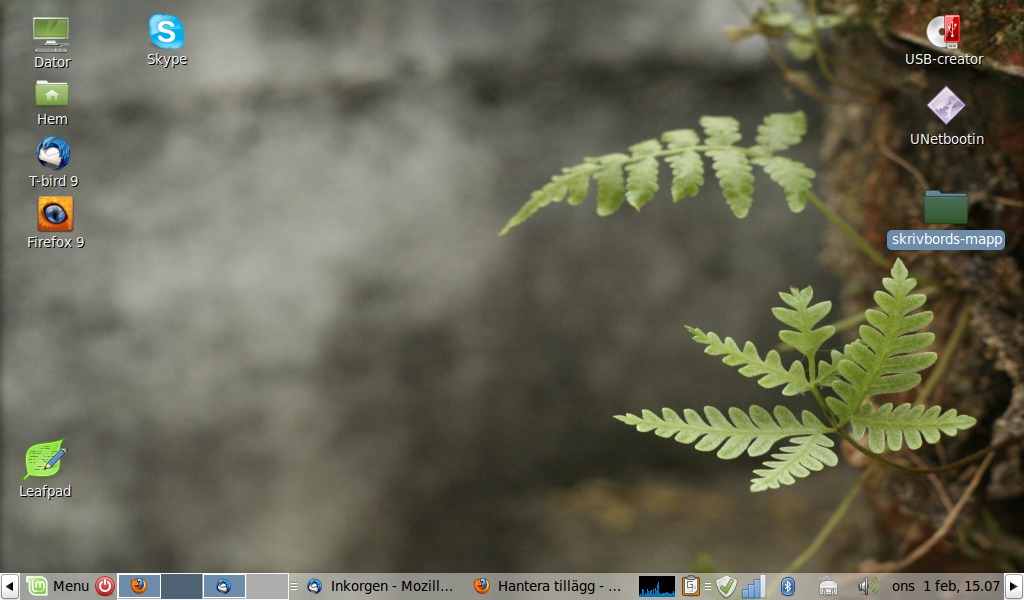Click the red power shutdown button
This screenshot has width=1024, height=600.
105,586
